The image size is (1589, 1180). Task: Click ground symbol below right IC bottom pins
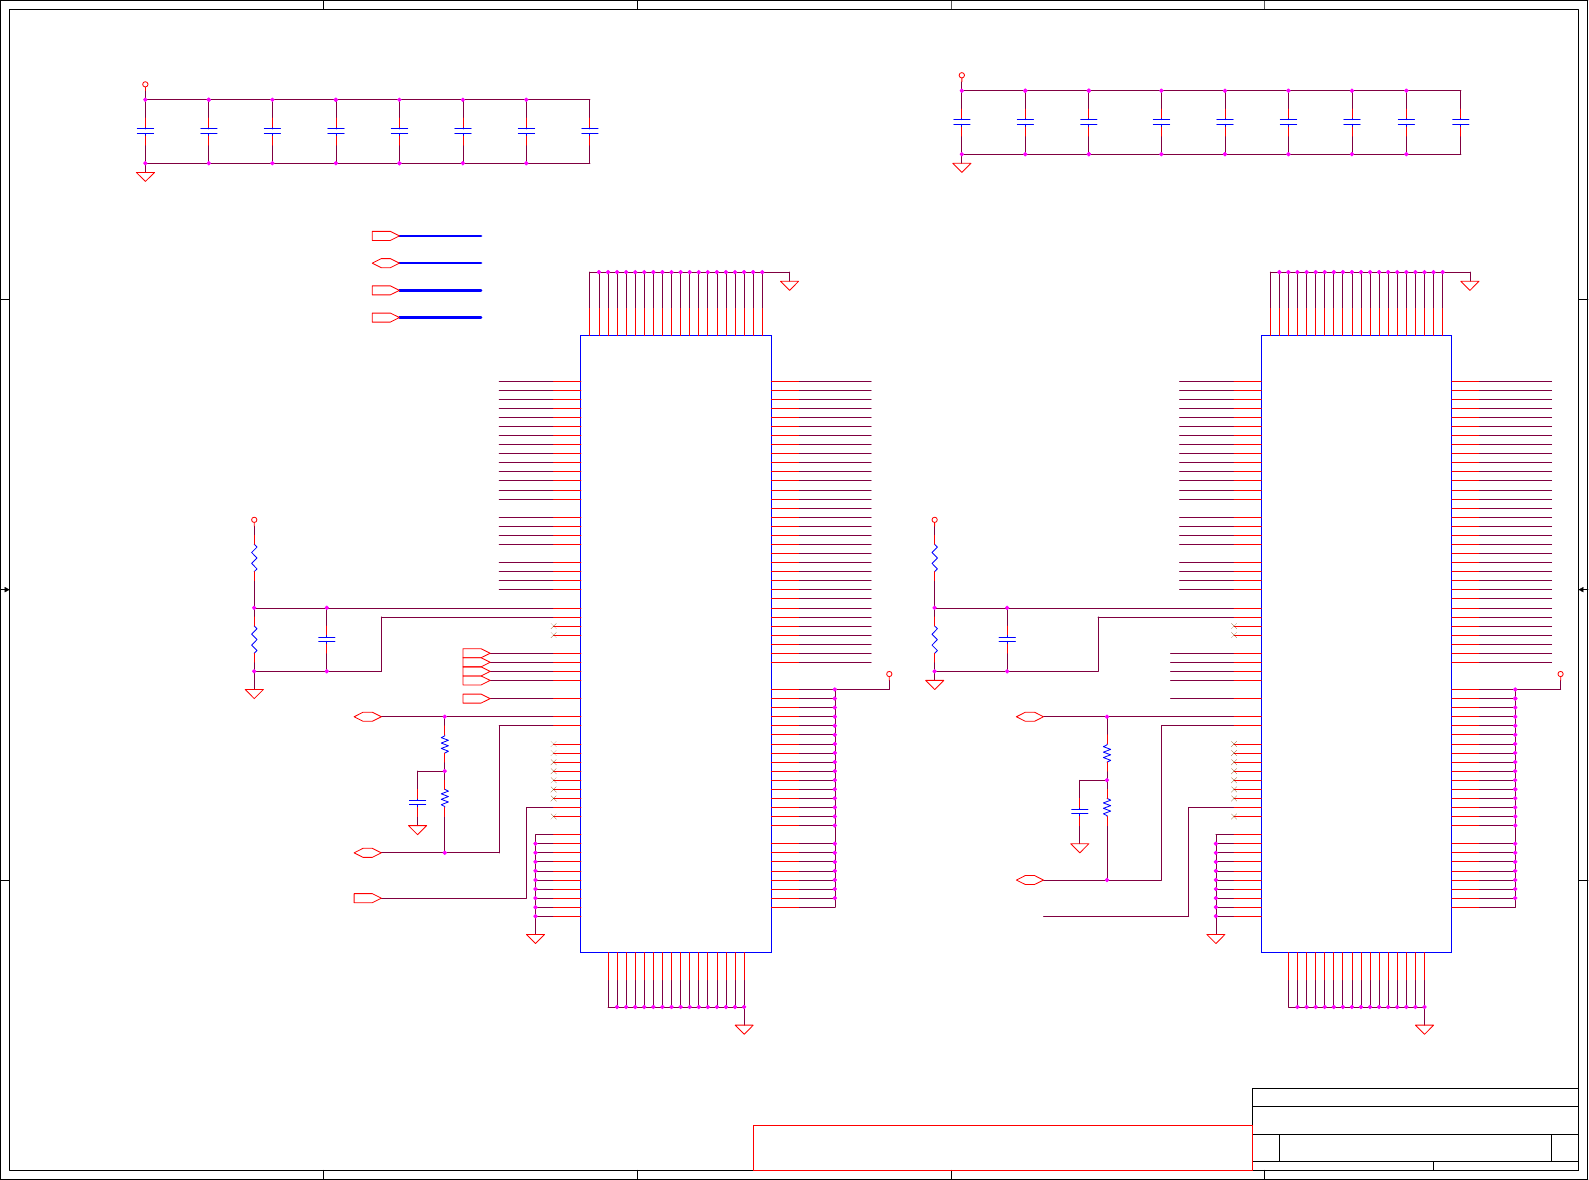point(1425,1029)
